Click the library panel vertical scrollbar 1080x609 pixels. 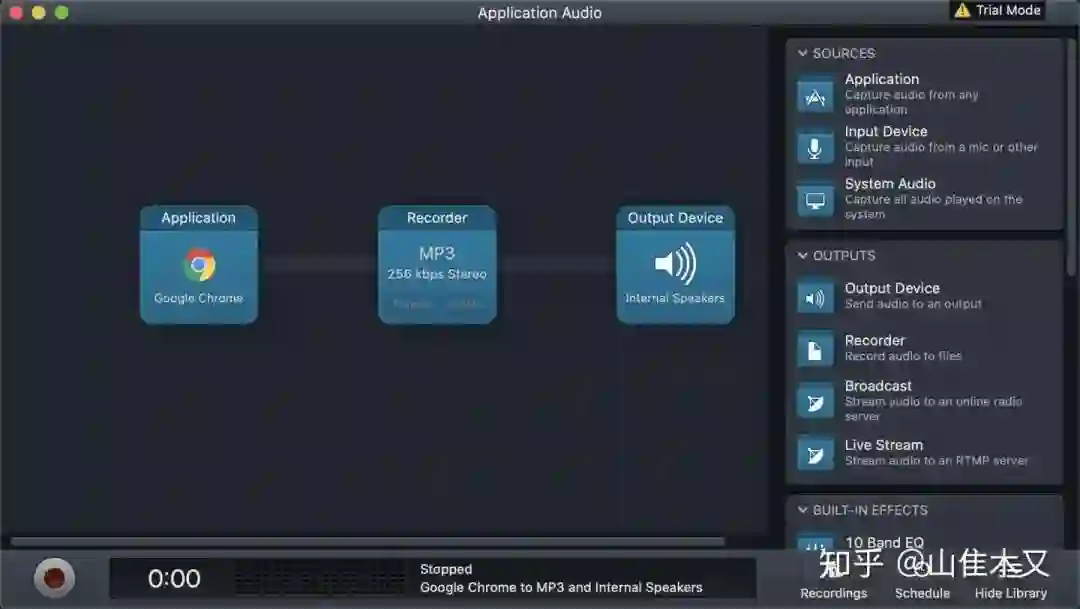pos(1071,158)
